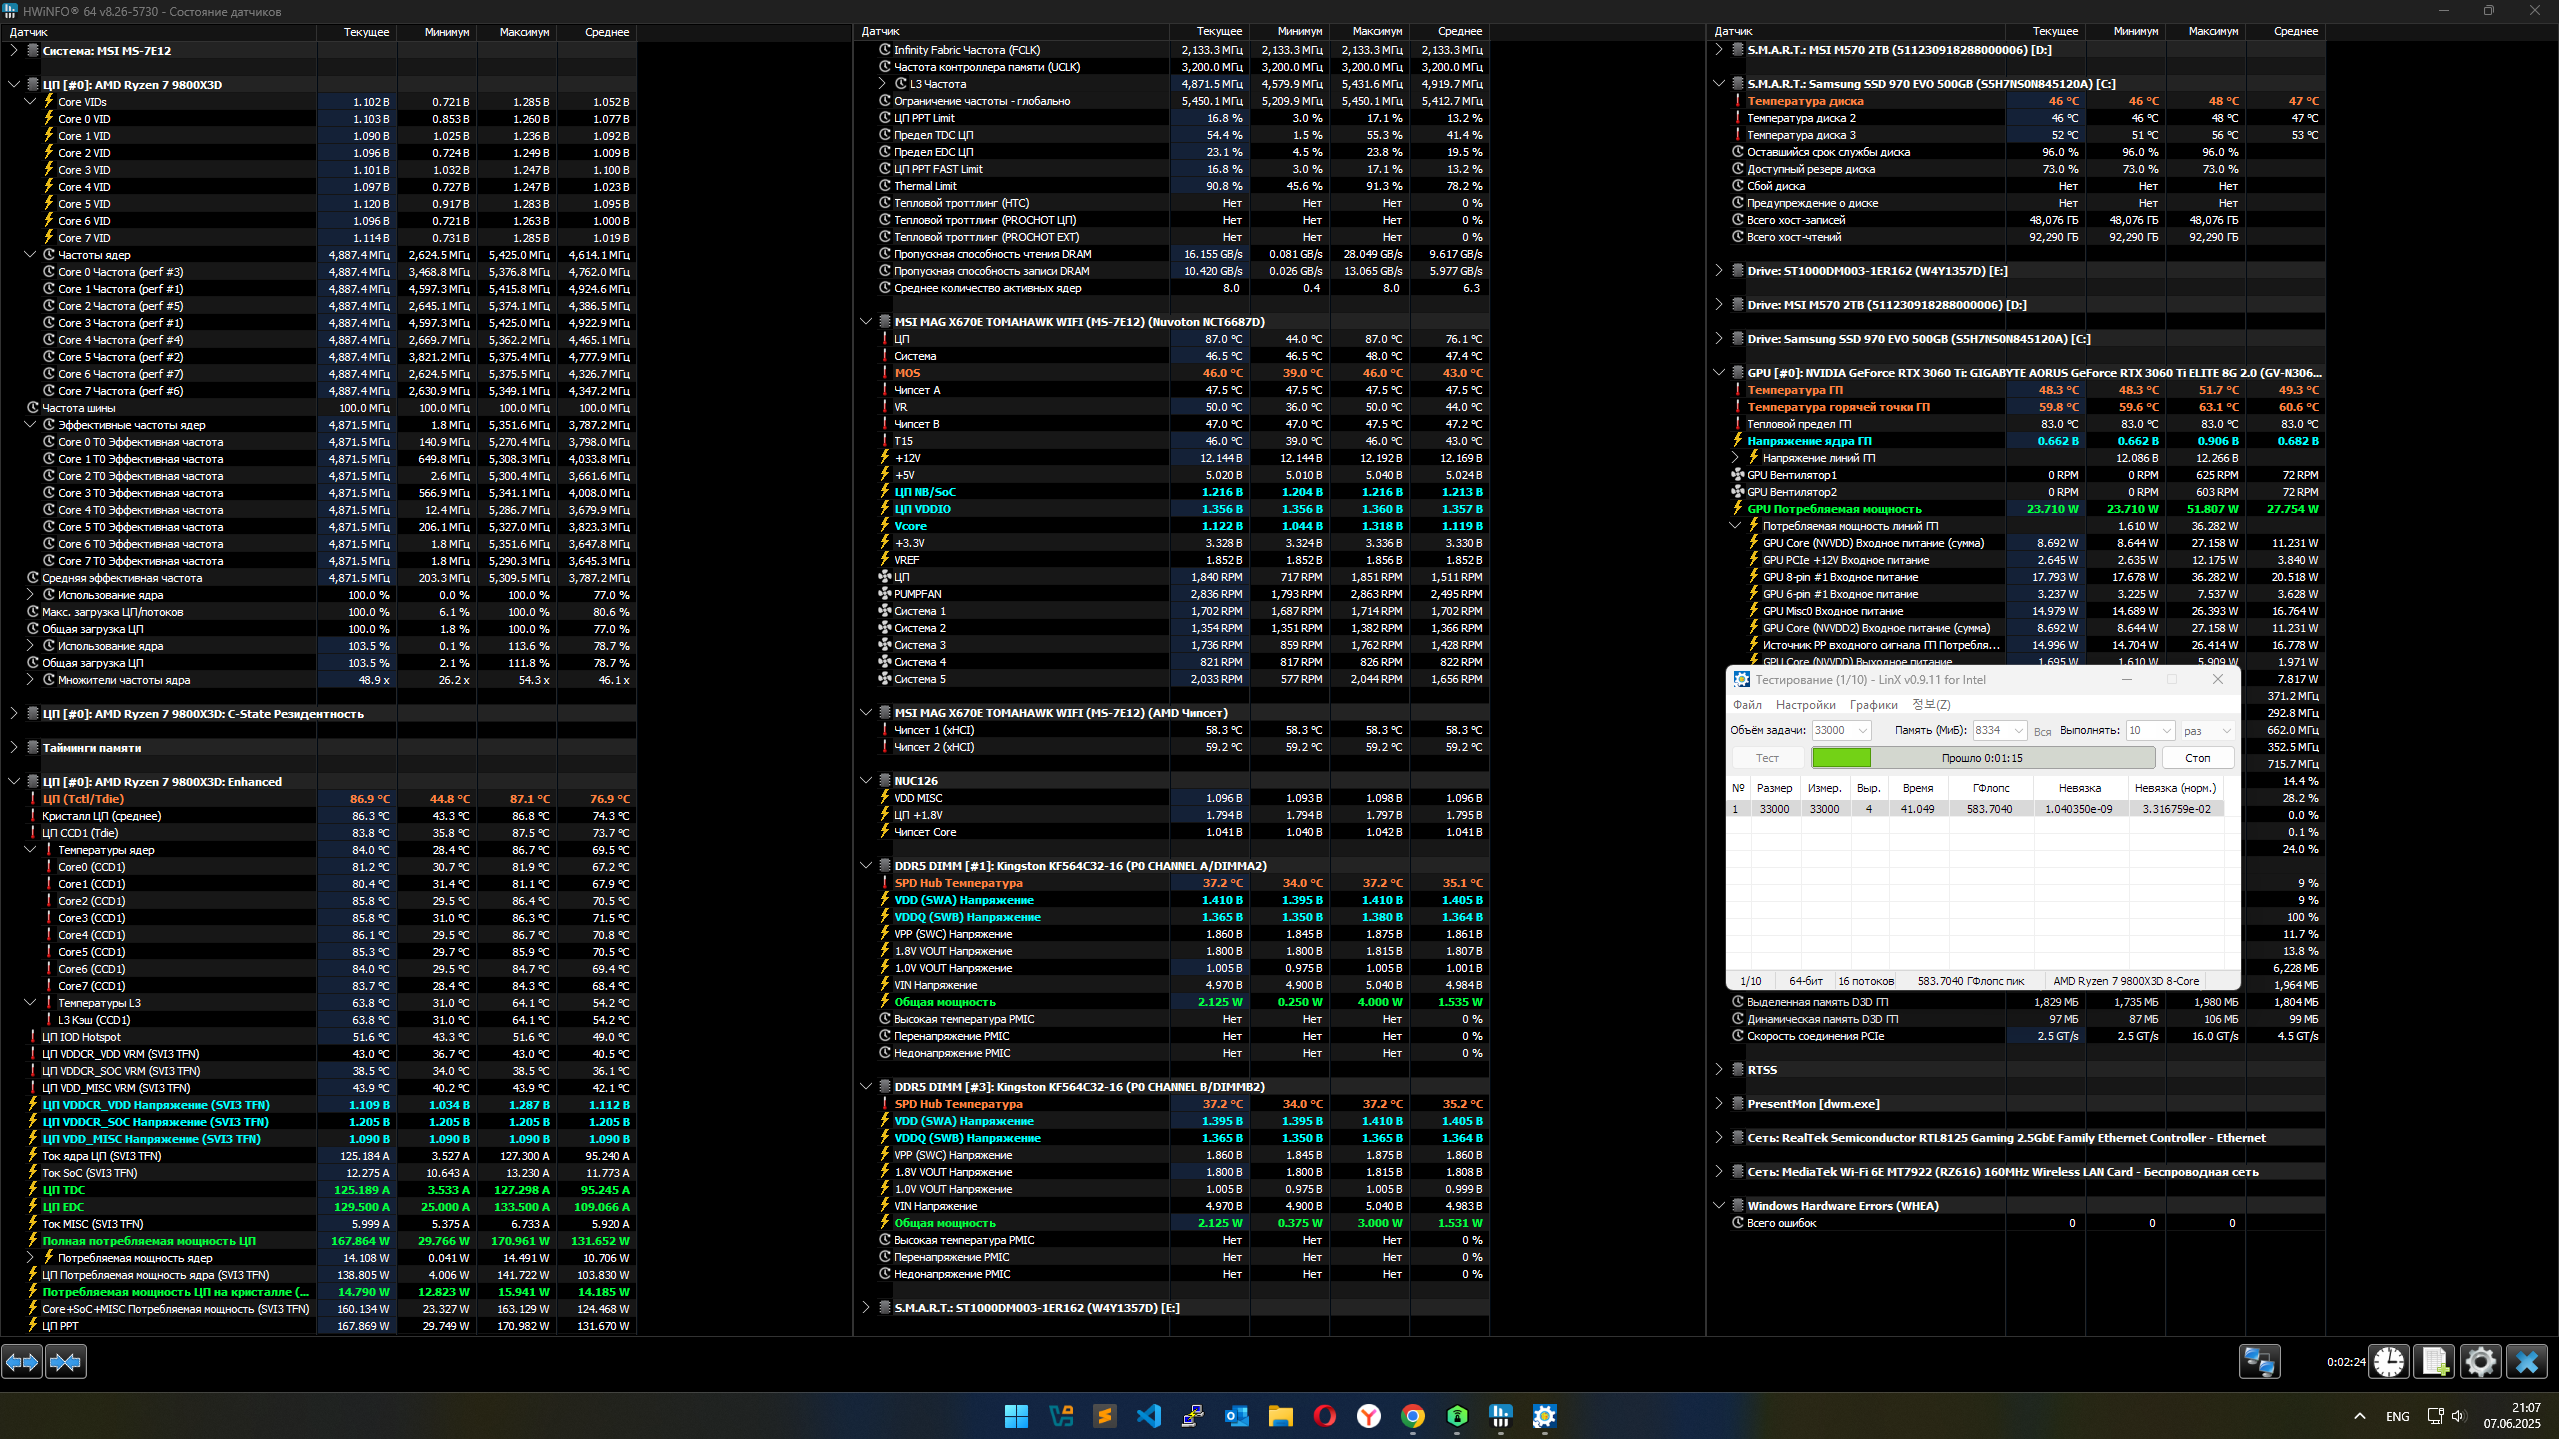This screenshot has height=1439, width=2559.
Task: Click the expand columns left-right arrows icon
Action: click(x=22, y=1362)
